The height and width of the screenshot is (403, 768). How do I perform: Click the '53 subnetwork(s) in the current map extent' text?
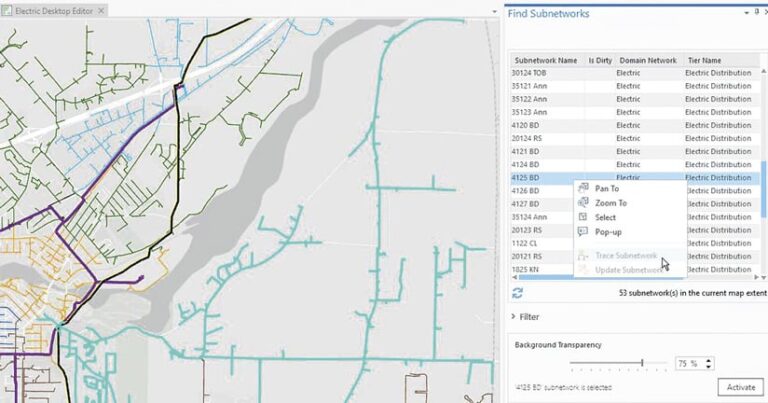tap(693, 293)
